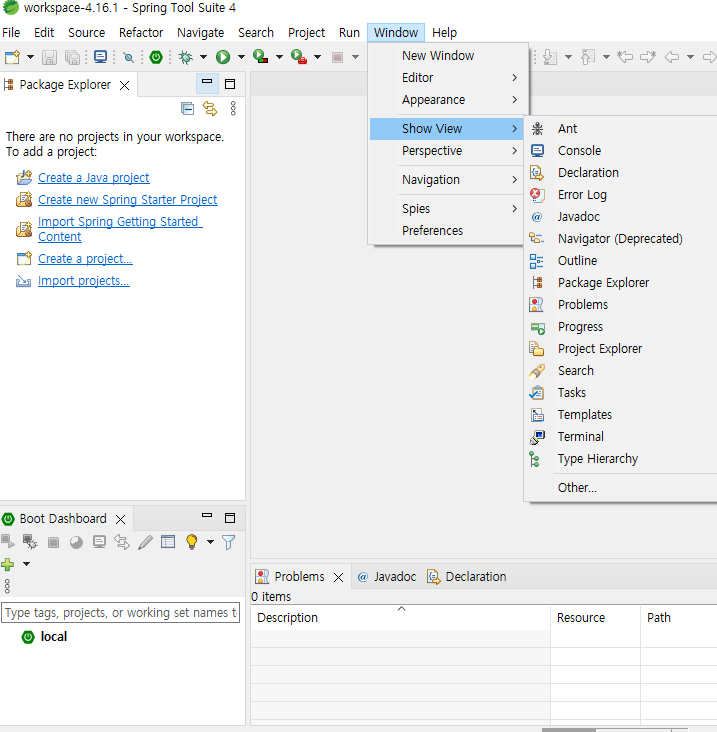Click the Next Annotation toolbar icon
This screenshot has height=732, width=717.
point(550,57)
